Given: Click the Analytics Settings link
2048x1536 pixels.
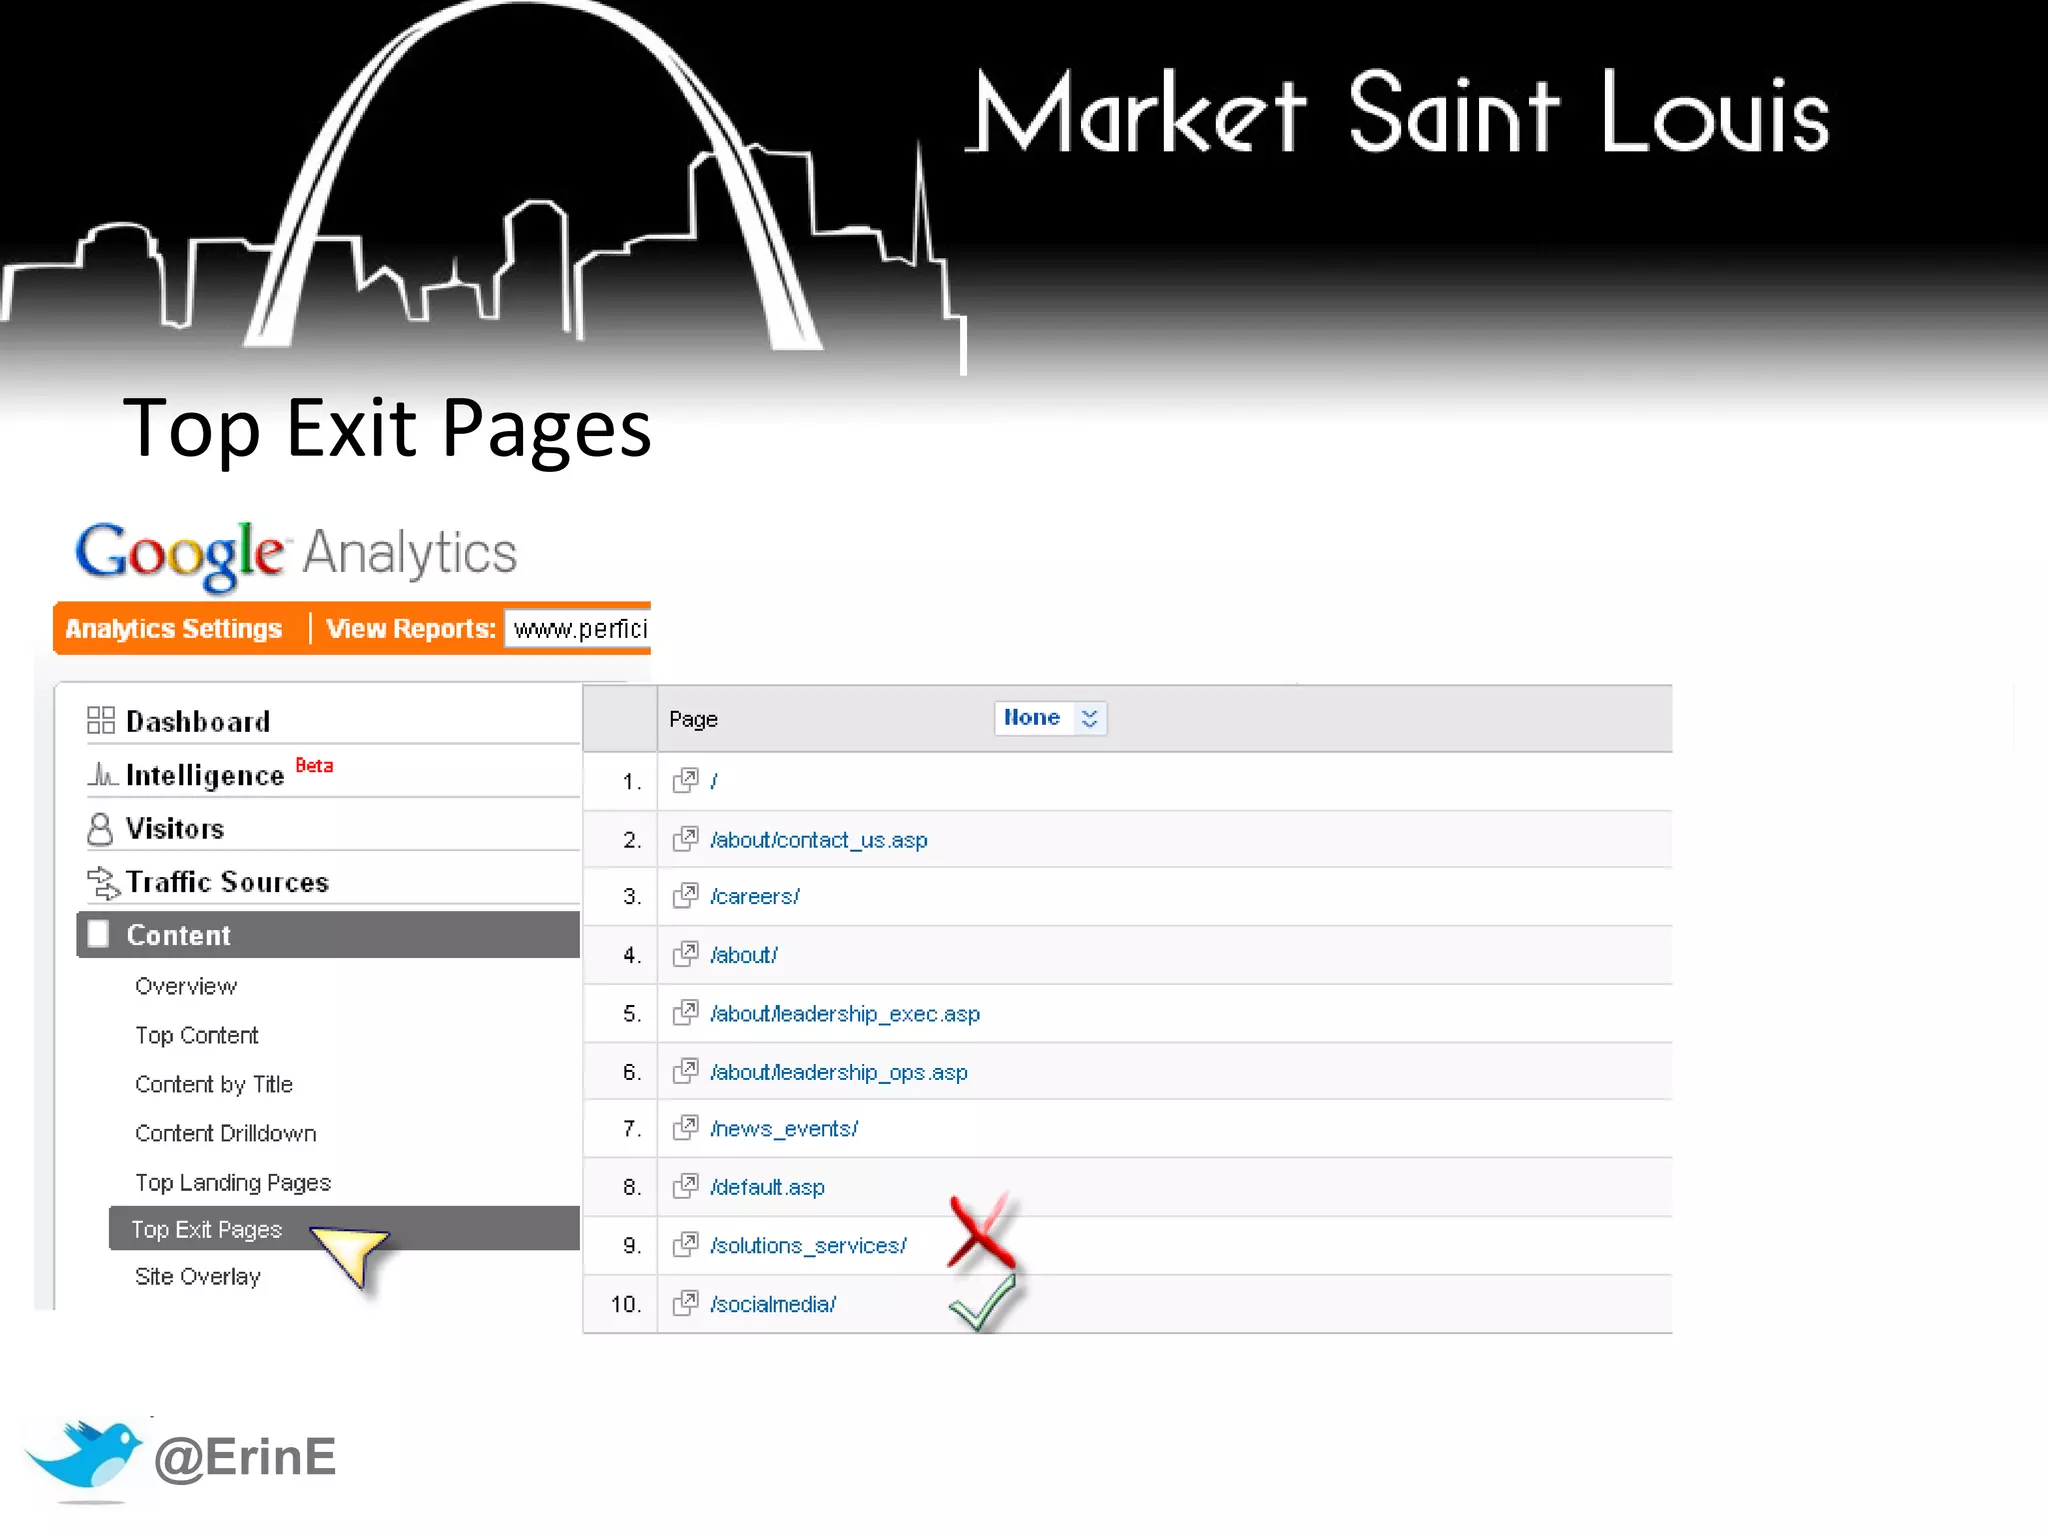Looking at the screenshot, I should [174, 629].
